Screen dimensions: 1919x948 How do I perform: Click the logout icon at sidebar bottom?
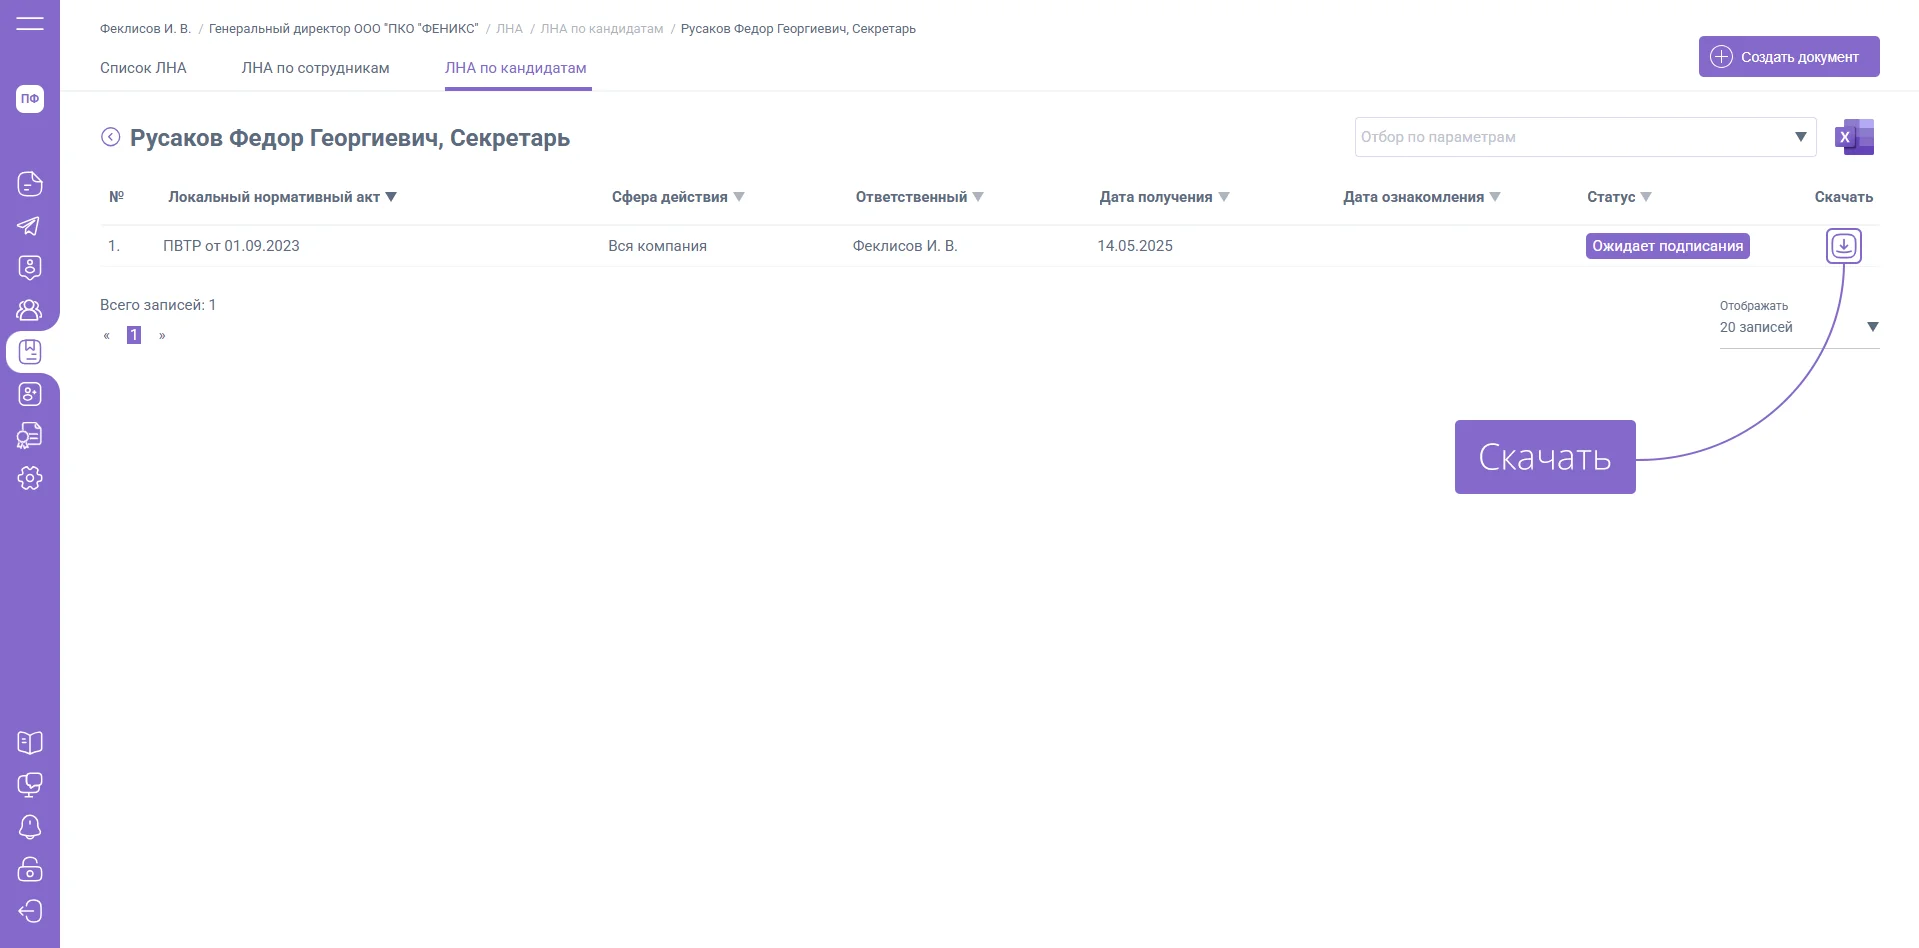pyautogui.click(x=30, y=911)
